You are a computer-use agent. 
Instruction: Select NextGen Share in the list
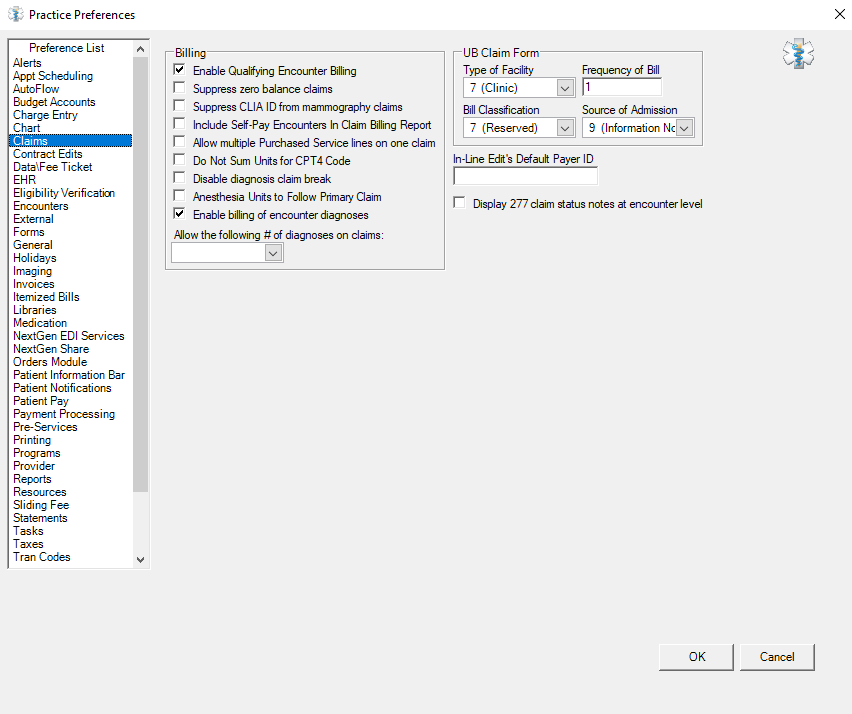pos(51,349)
